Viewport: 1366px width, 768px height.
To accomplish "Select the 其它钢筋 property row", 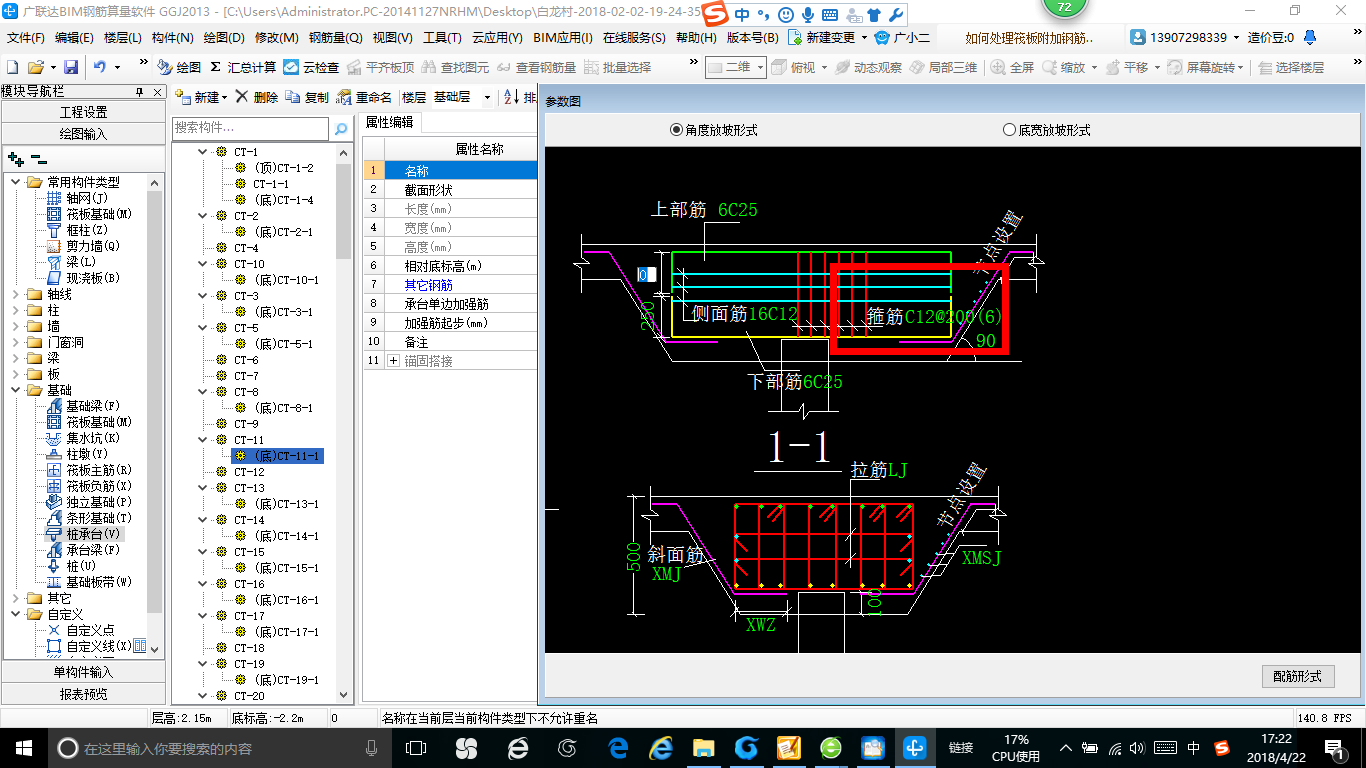I will click(x=449, y=285).
